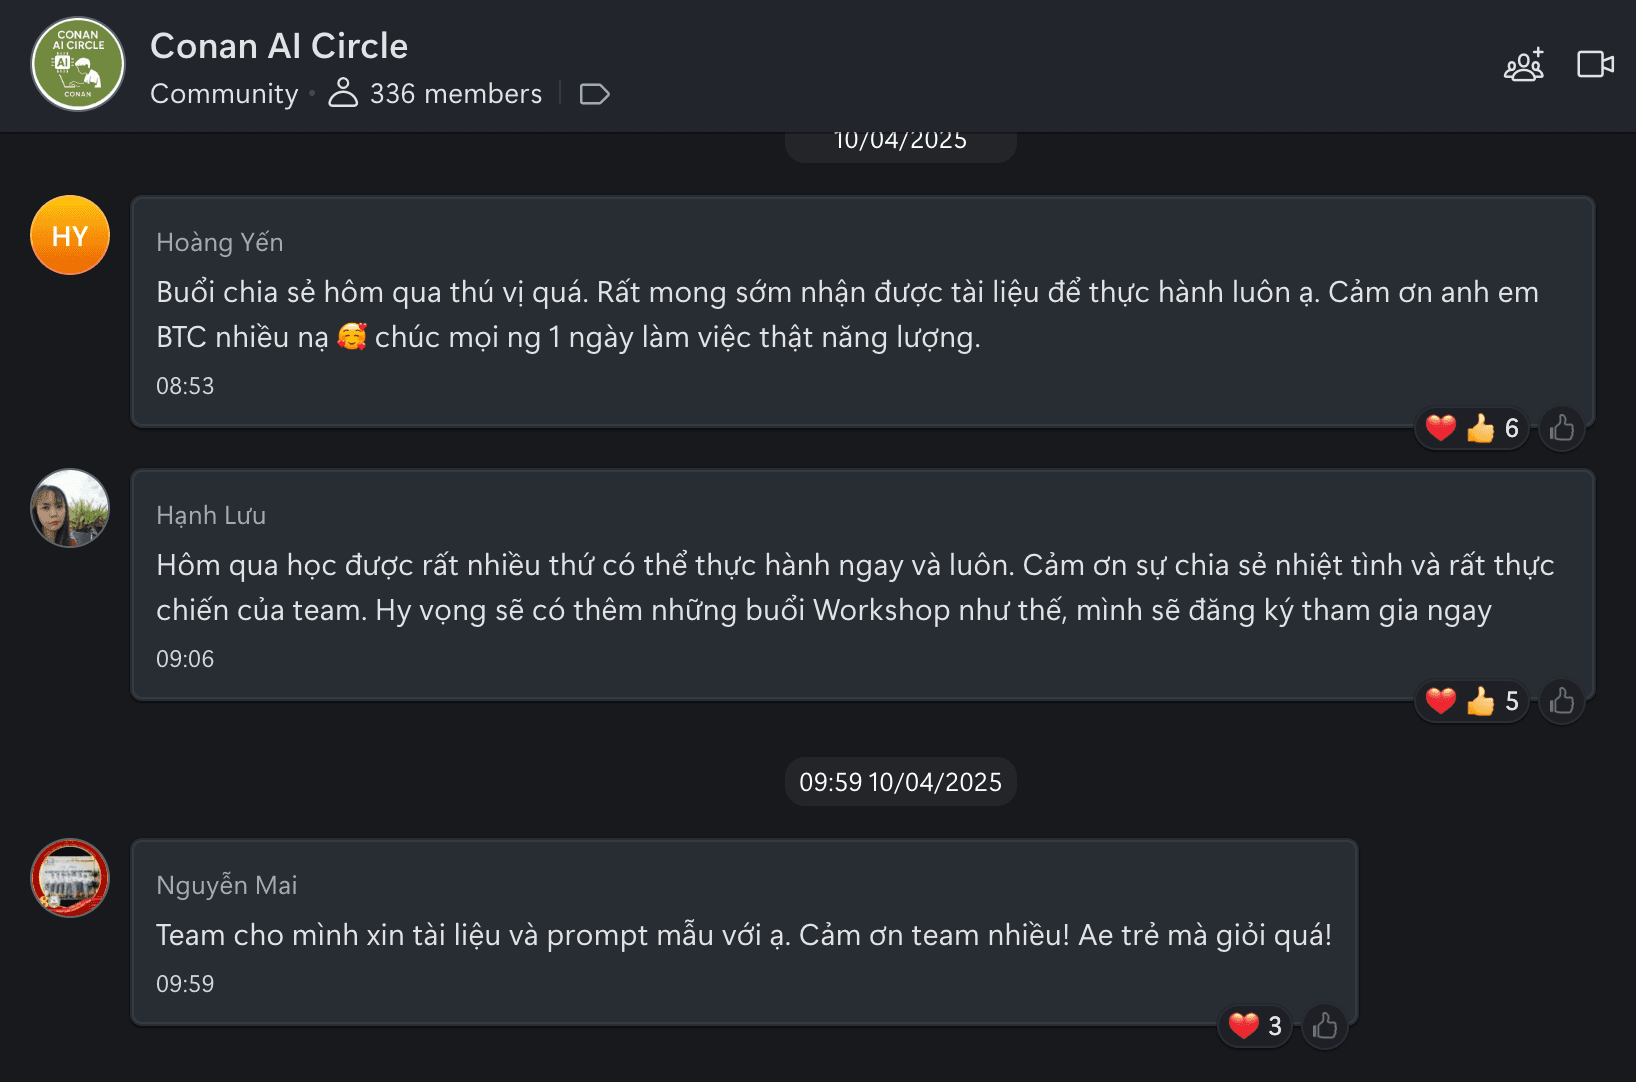This screenshot has width=1636, height=1082.
Task: Click sender name Hoàng Yến
Action: (220, 243)
